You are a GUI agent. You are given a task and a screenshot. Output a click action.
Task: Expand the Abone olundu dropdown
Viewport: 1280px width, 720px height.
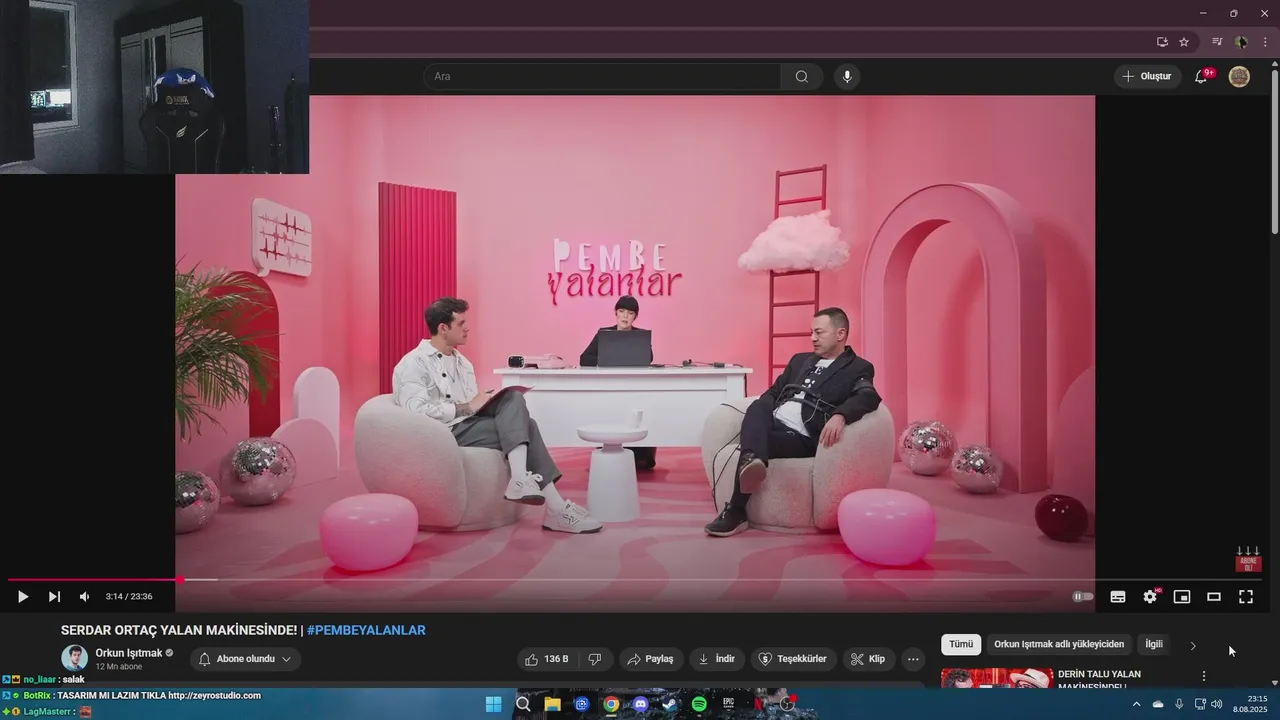[245, 659]
